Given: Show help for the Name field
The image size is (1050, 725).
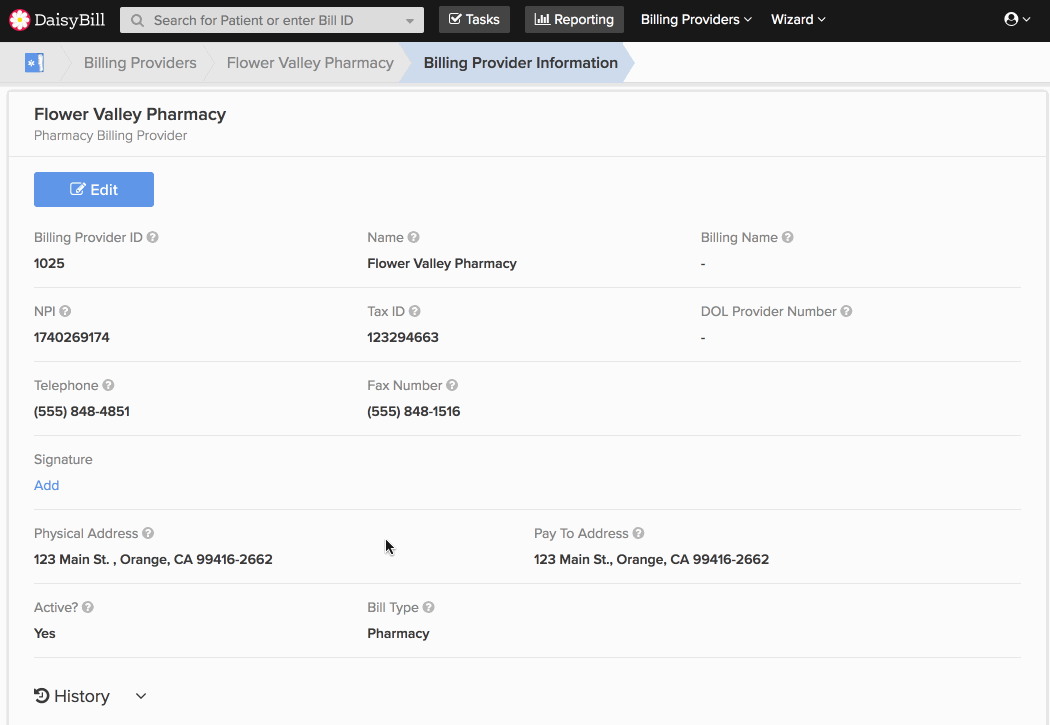Looking at the screenshot, I should coord(413,237).
